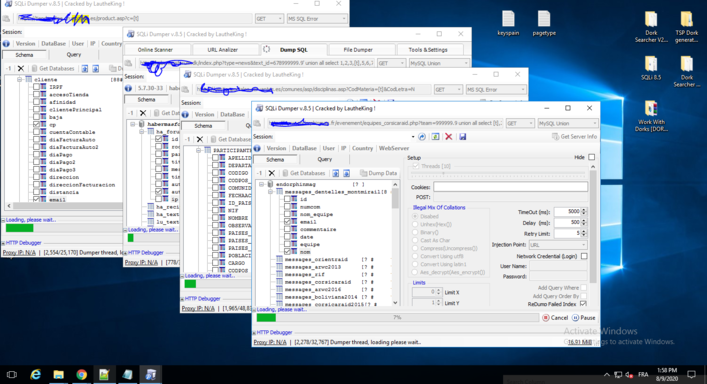Check the IRPF column in cliente table
Screen dimensions: 707x384
click(x=37, y=87)
